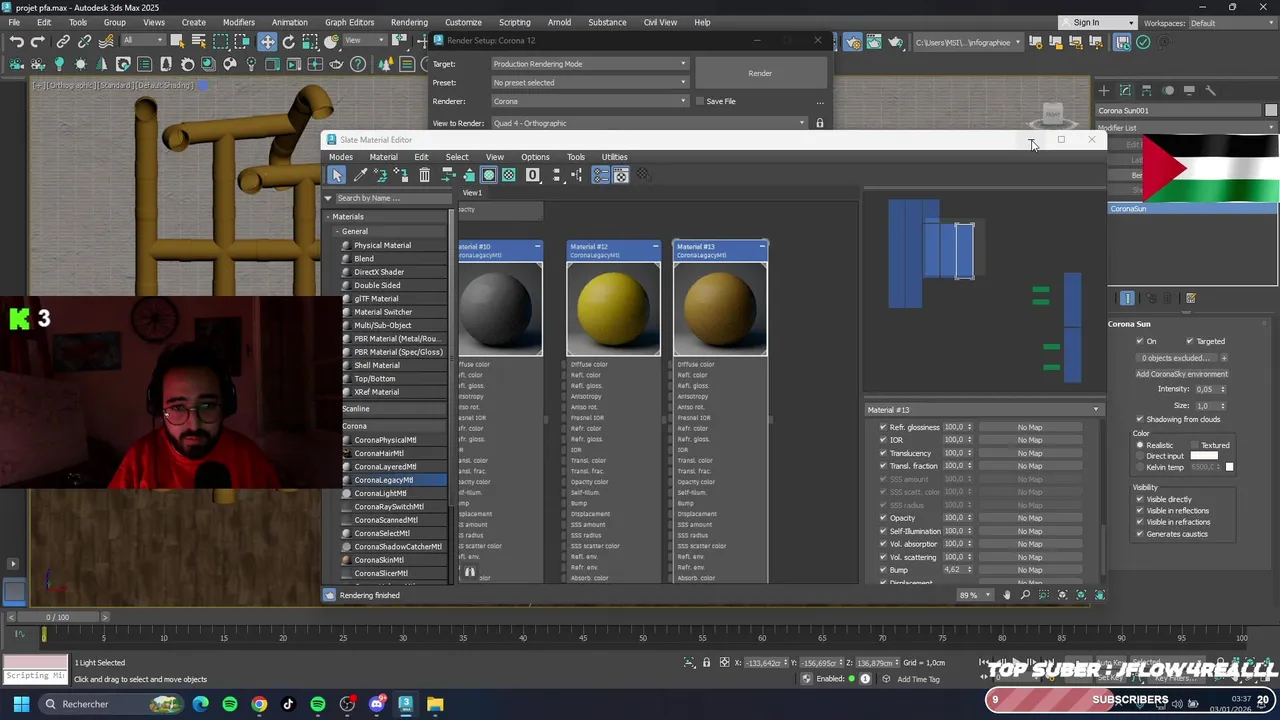This screenshot has width=1280, height=720.
Task: Click Add CoronaSky environment button
Action: 1181,374
